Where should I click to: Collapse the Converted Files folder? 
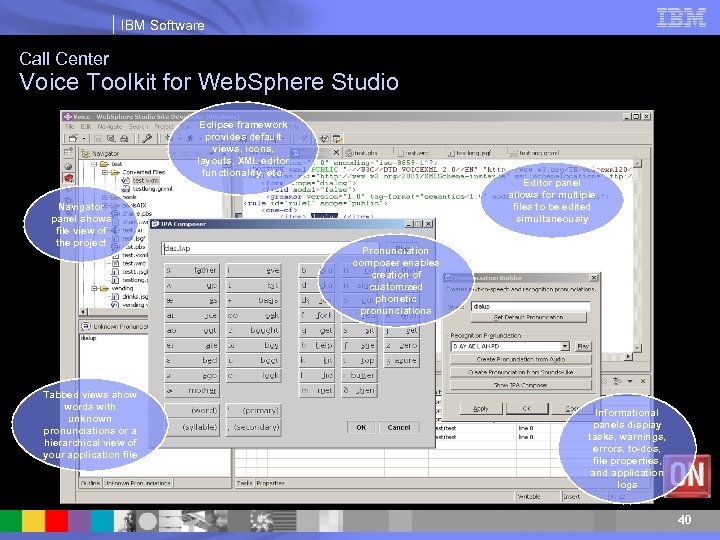coord(105,172)
